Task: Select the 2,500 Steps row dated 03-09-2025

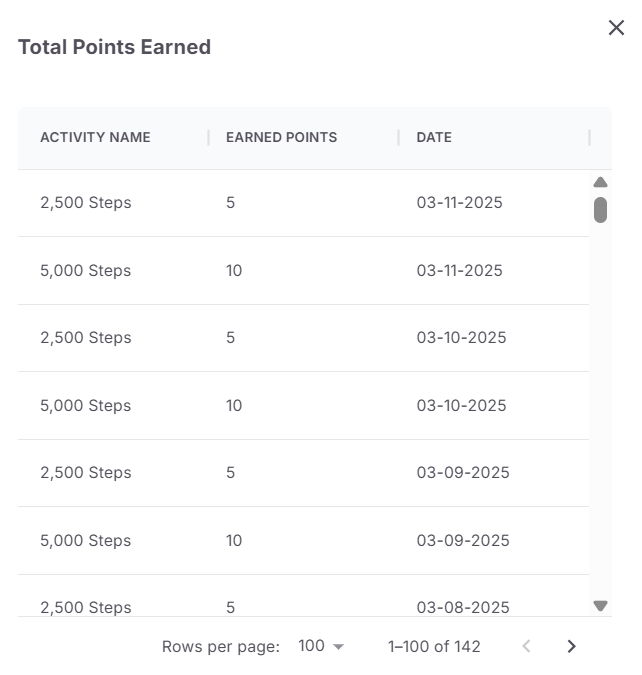Action: (x=304, y=473)
